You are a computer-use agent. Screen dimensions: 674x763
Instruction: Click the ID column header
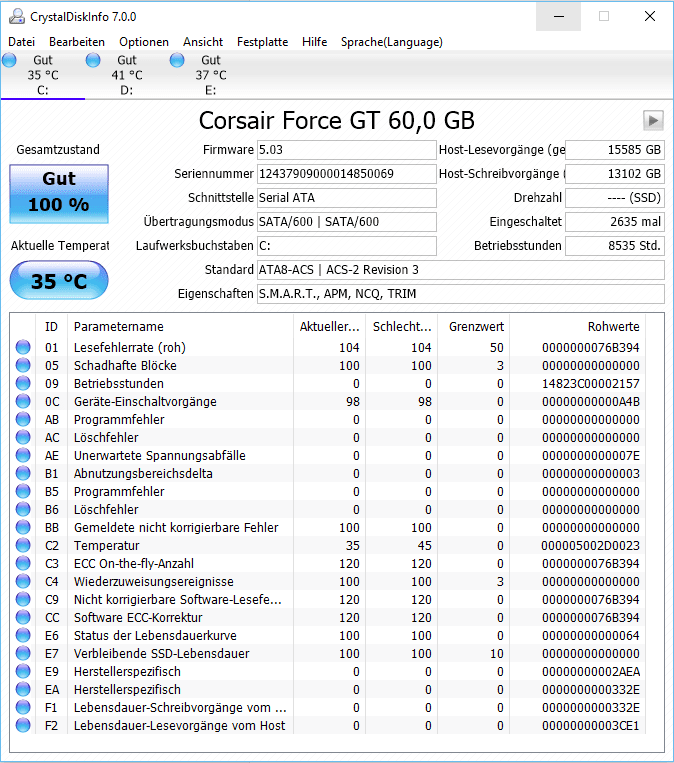52,327
